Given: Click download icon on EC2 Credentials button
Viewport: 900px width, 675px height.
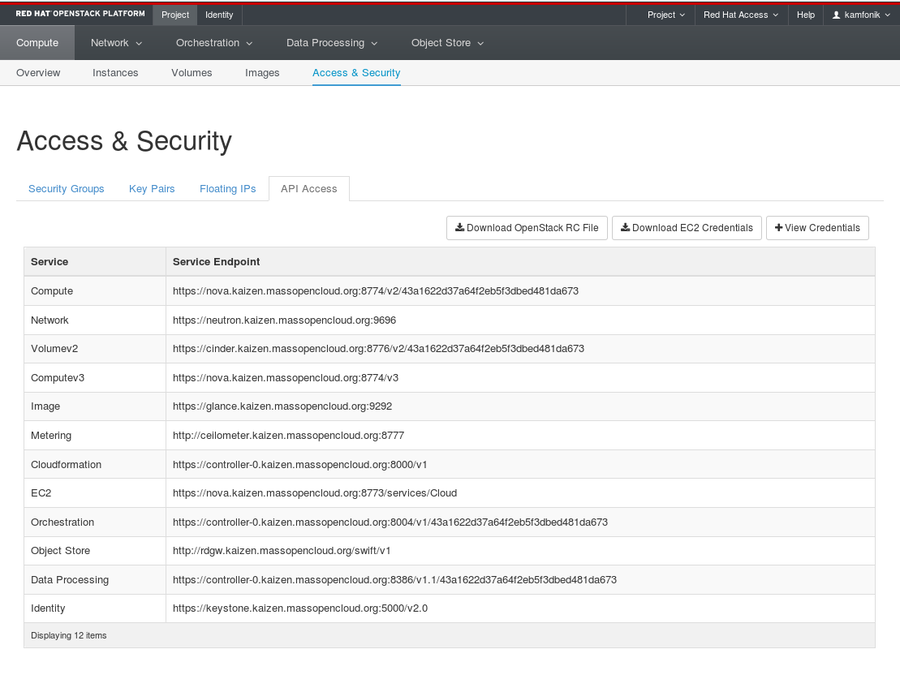Looking at the screenshot, I should [x=626, y=227].
